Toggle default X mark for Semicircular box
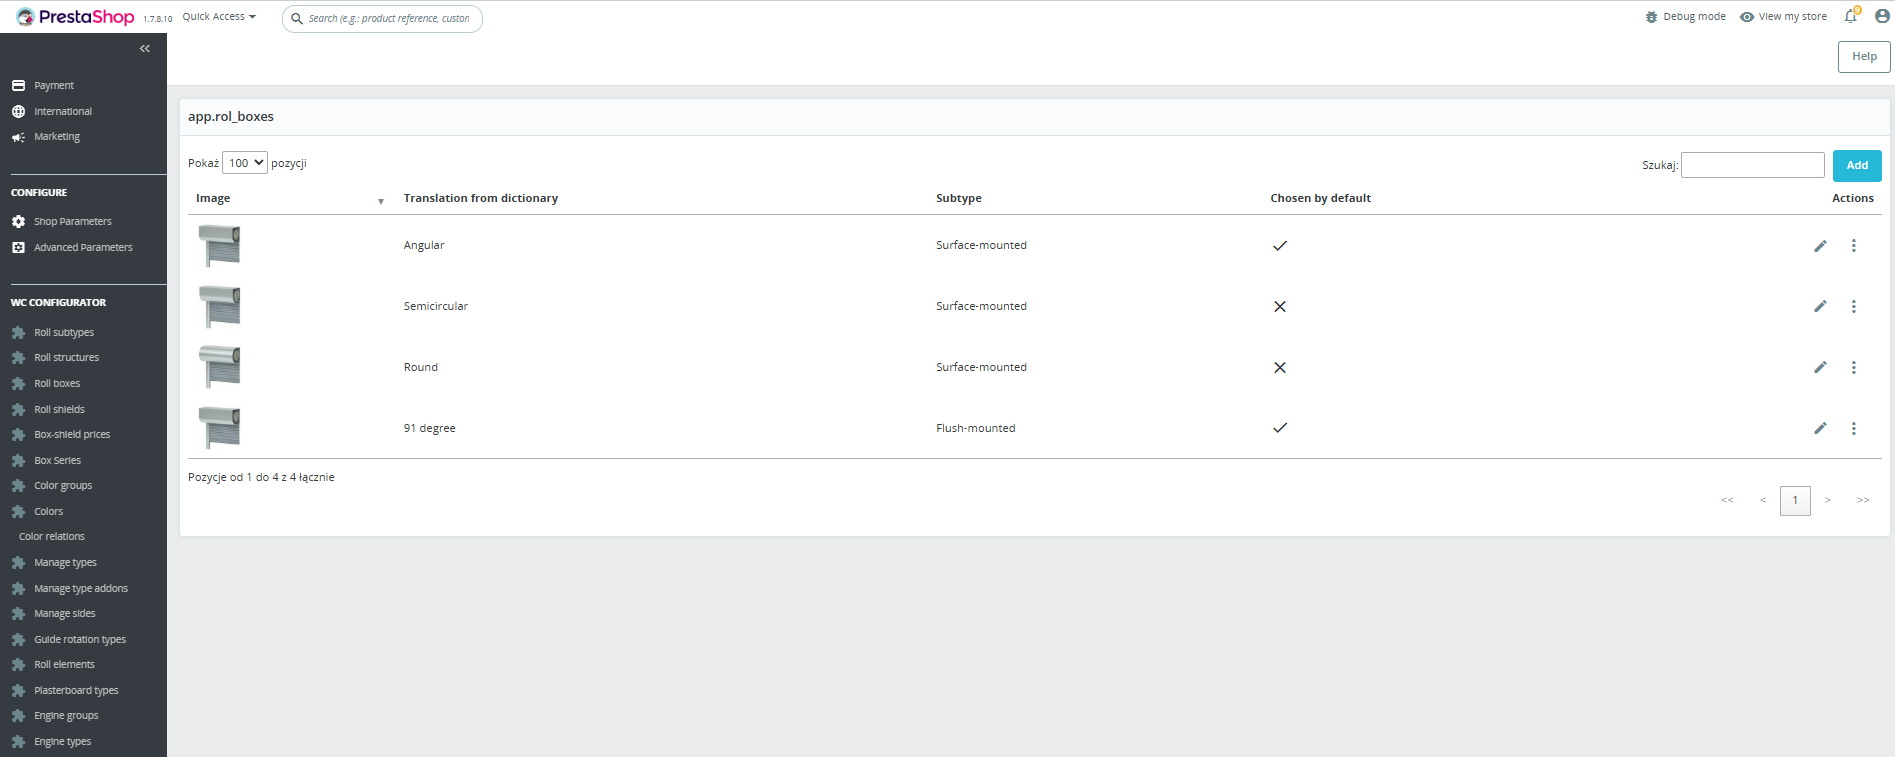 pos(1279,307)
